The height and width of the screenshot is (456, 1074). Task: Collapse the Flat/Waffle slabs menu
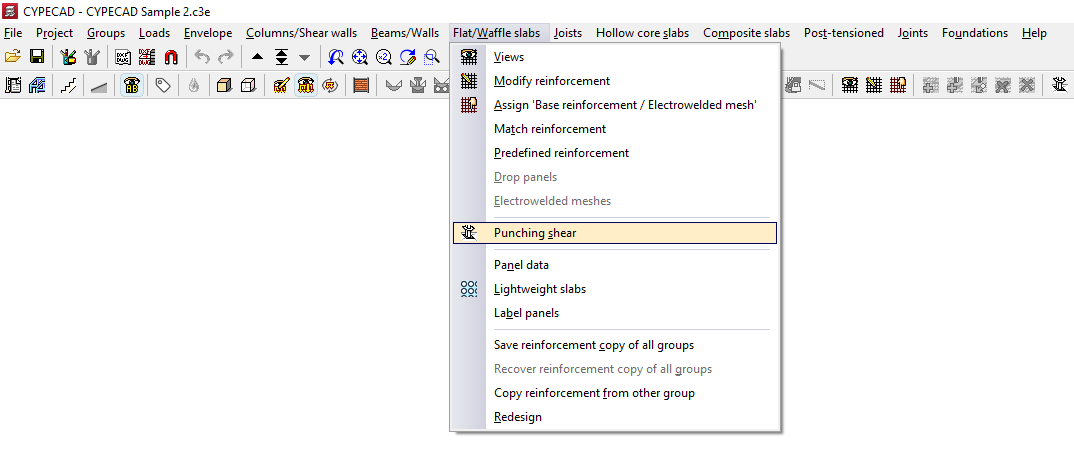click(500, 33)
